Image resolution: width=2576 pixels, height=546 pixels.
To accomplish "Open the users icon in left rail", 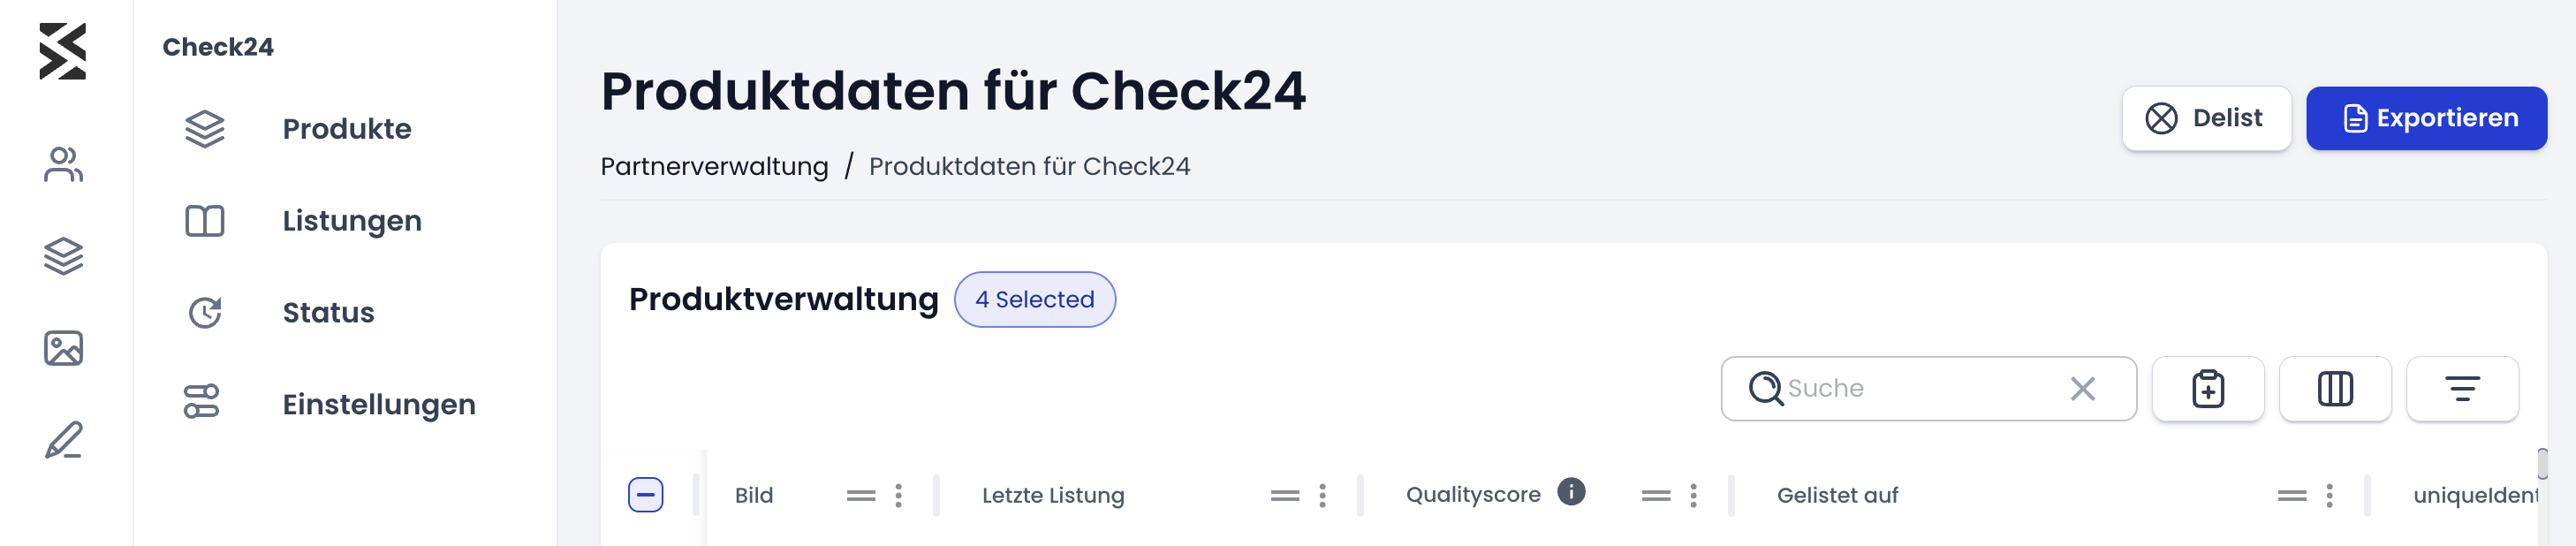I will (x=63, y=165).
